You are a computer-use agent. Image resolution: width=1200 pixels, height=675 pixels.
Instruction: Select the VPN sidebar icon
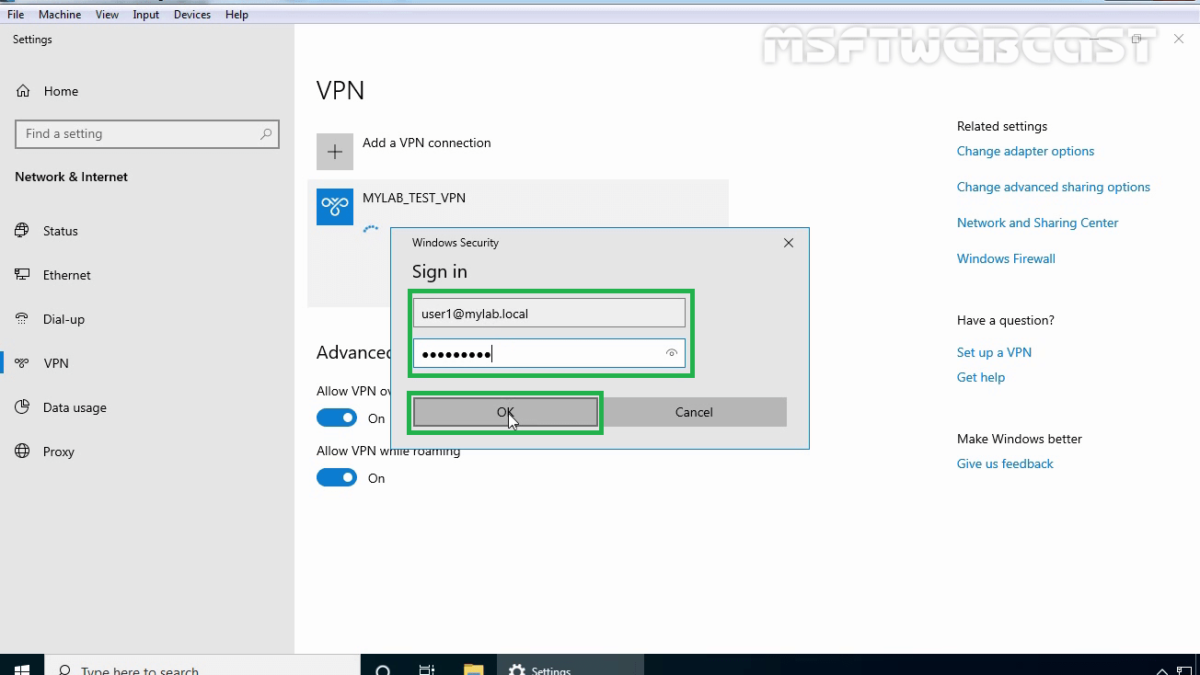pyautogui.click(x=22, y=363)
